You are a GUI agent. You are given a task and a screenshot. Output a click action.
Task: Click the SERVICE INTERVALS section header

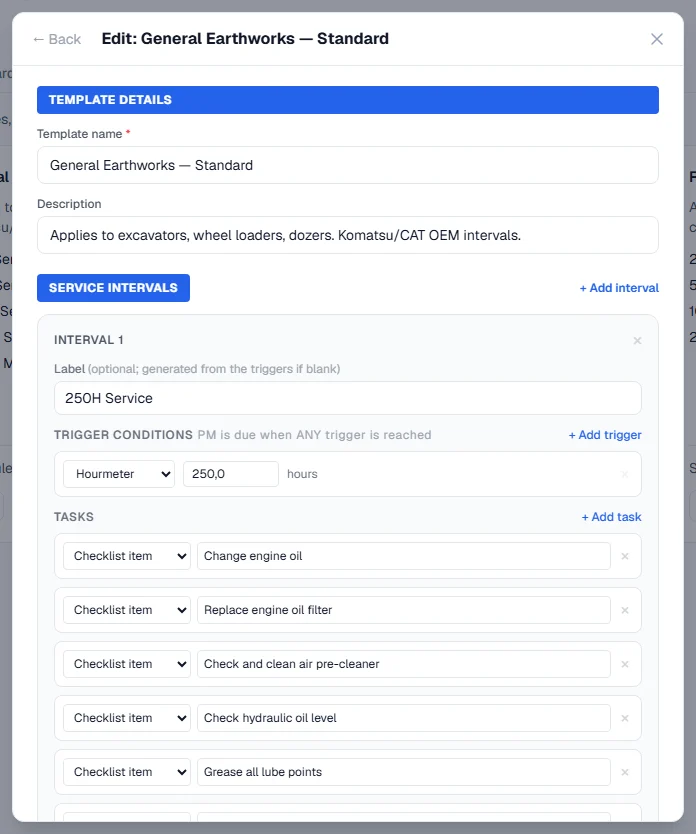click(113, 288)
